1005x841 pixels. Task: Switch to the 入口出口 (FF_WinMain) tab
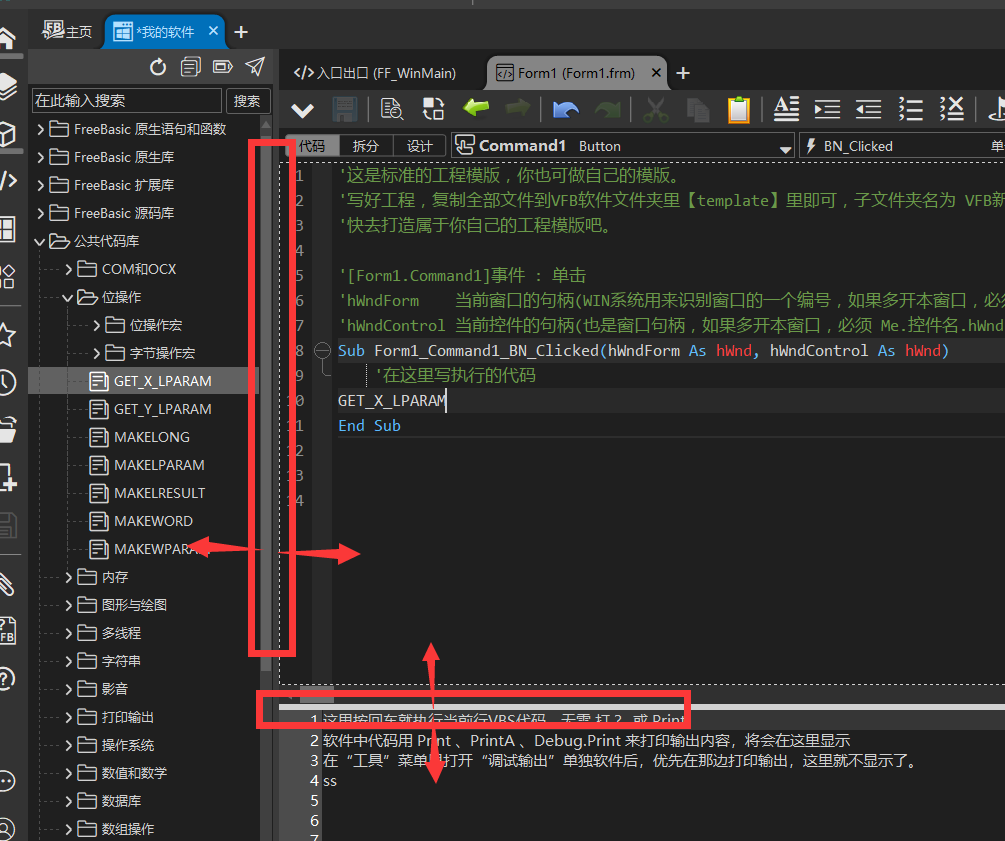(x=376, y=73)
